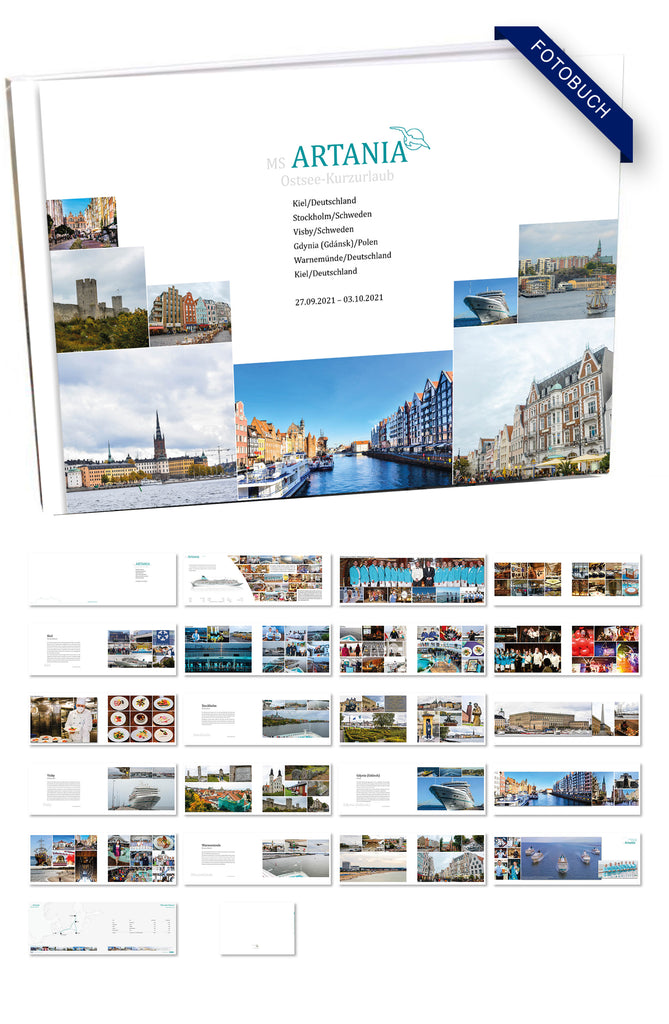This screenshot has height=1024, width=669.
Task: Select the garden and royal guard spread
Action: click(x=412, y=720)
